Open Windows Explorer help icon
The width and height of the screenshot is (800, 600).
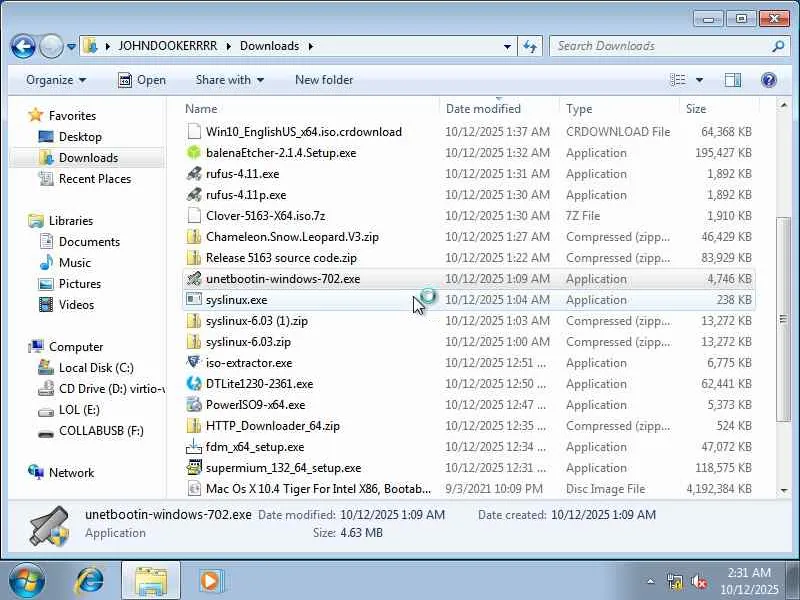(769, 80)
